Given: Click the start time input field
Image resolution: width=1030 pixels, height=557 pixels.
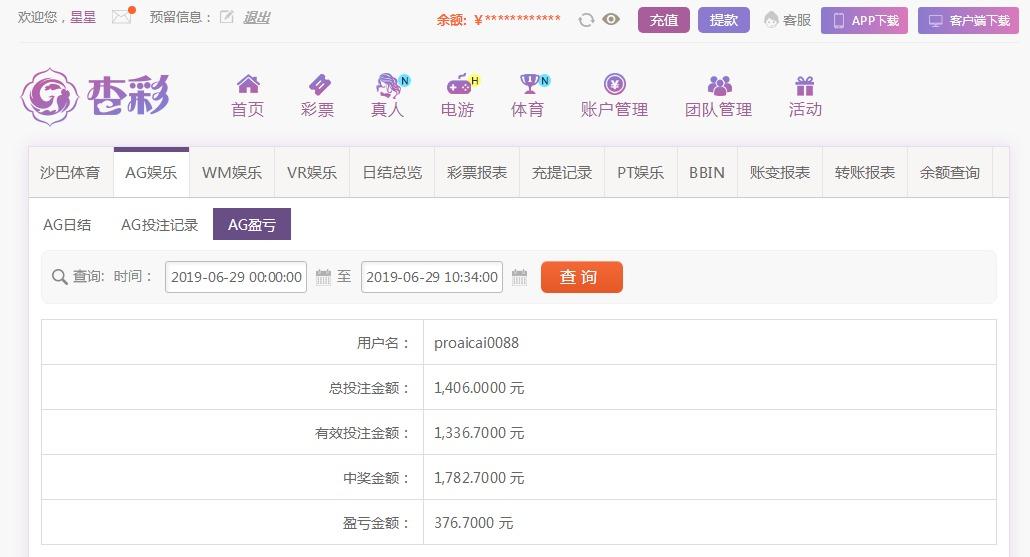Looking at the screenshot, I should point(236,277).
